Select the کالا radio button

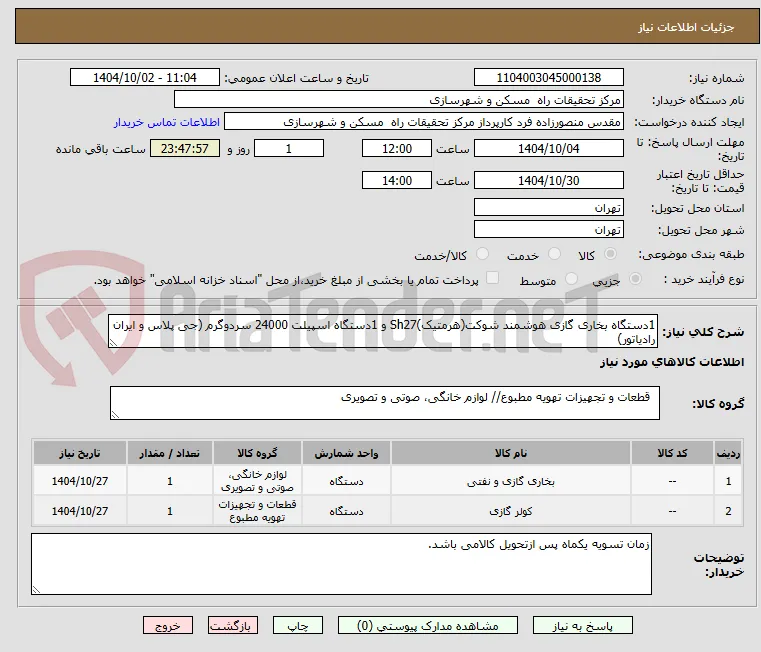pyautogui.click(x=611, y=254)
